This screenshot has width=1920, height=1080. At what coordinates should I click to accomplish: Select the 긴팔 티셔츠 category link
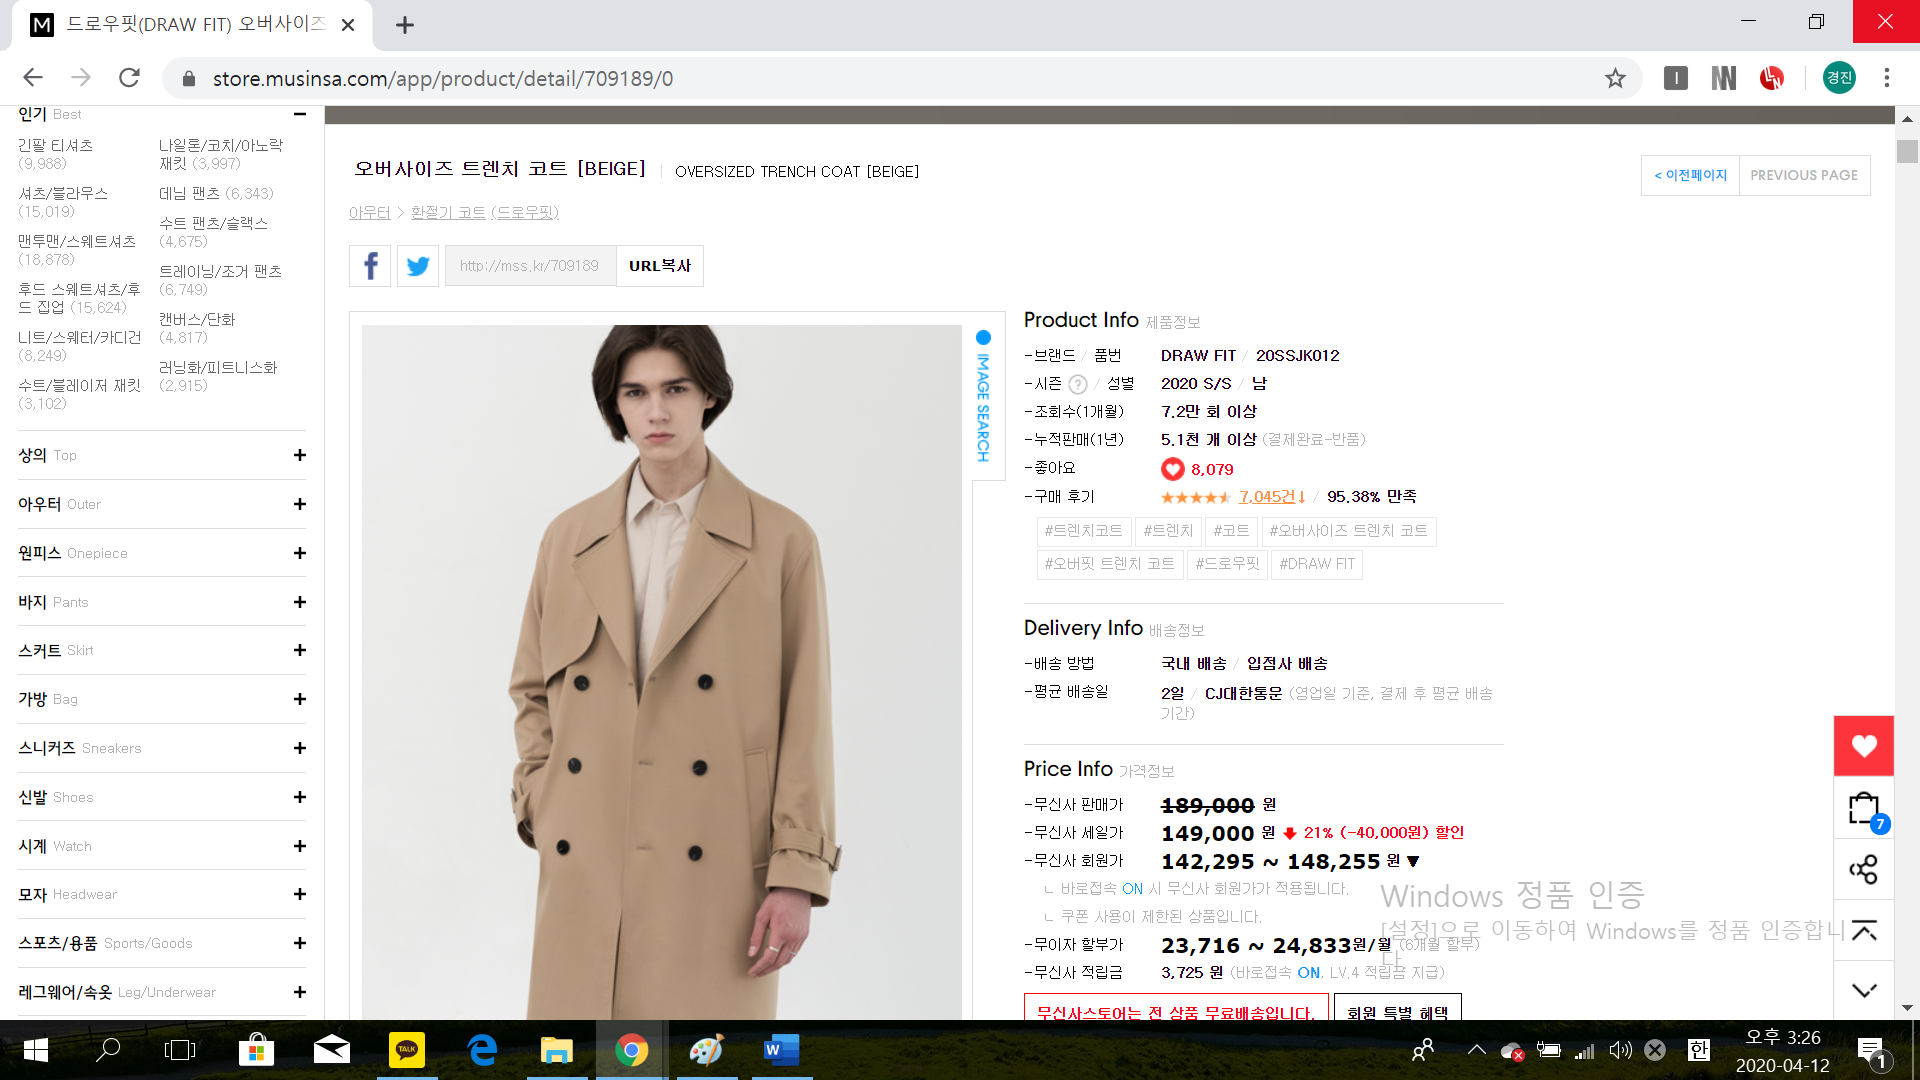(55, 146)
